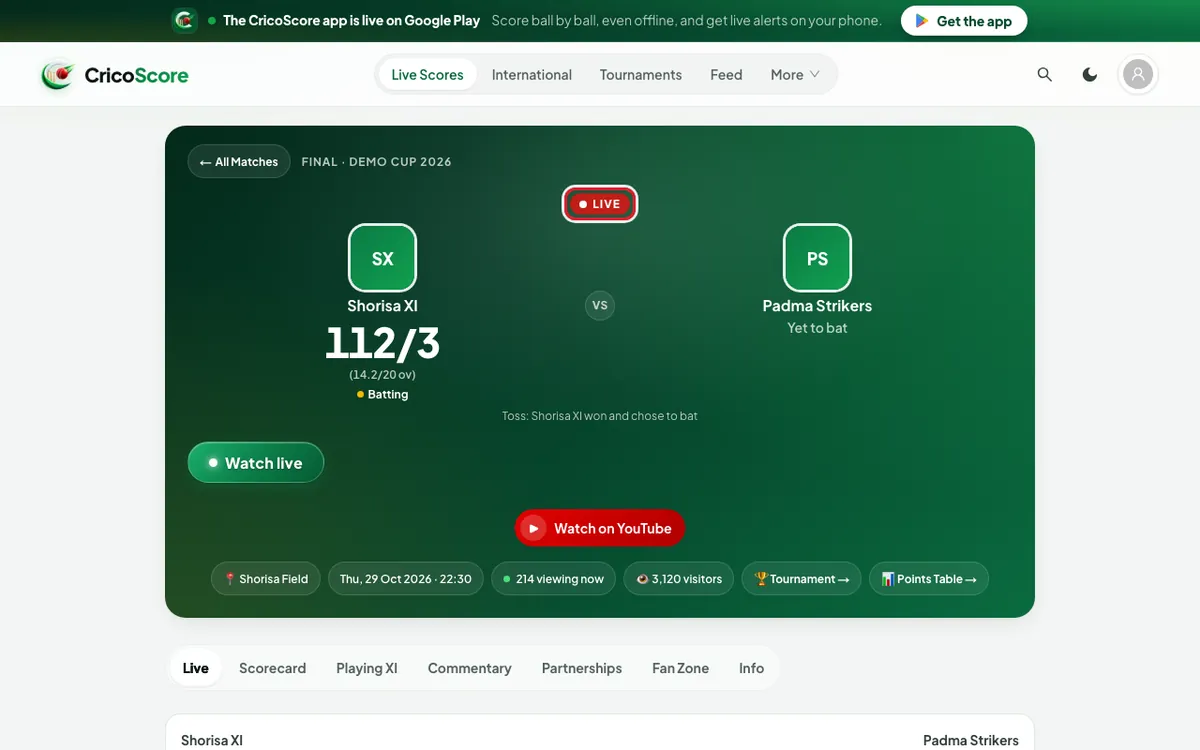Viewport: 1200px width, 750px height.
Task: Click the PS team badge
Action: point(817,258)
